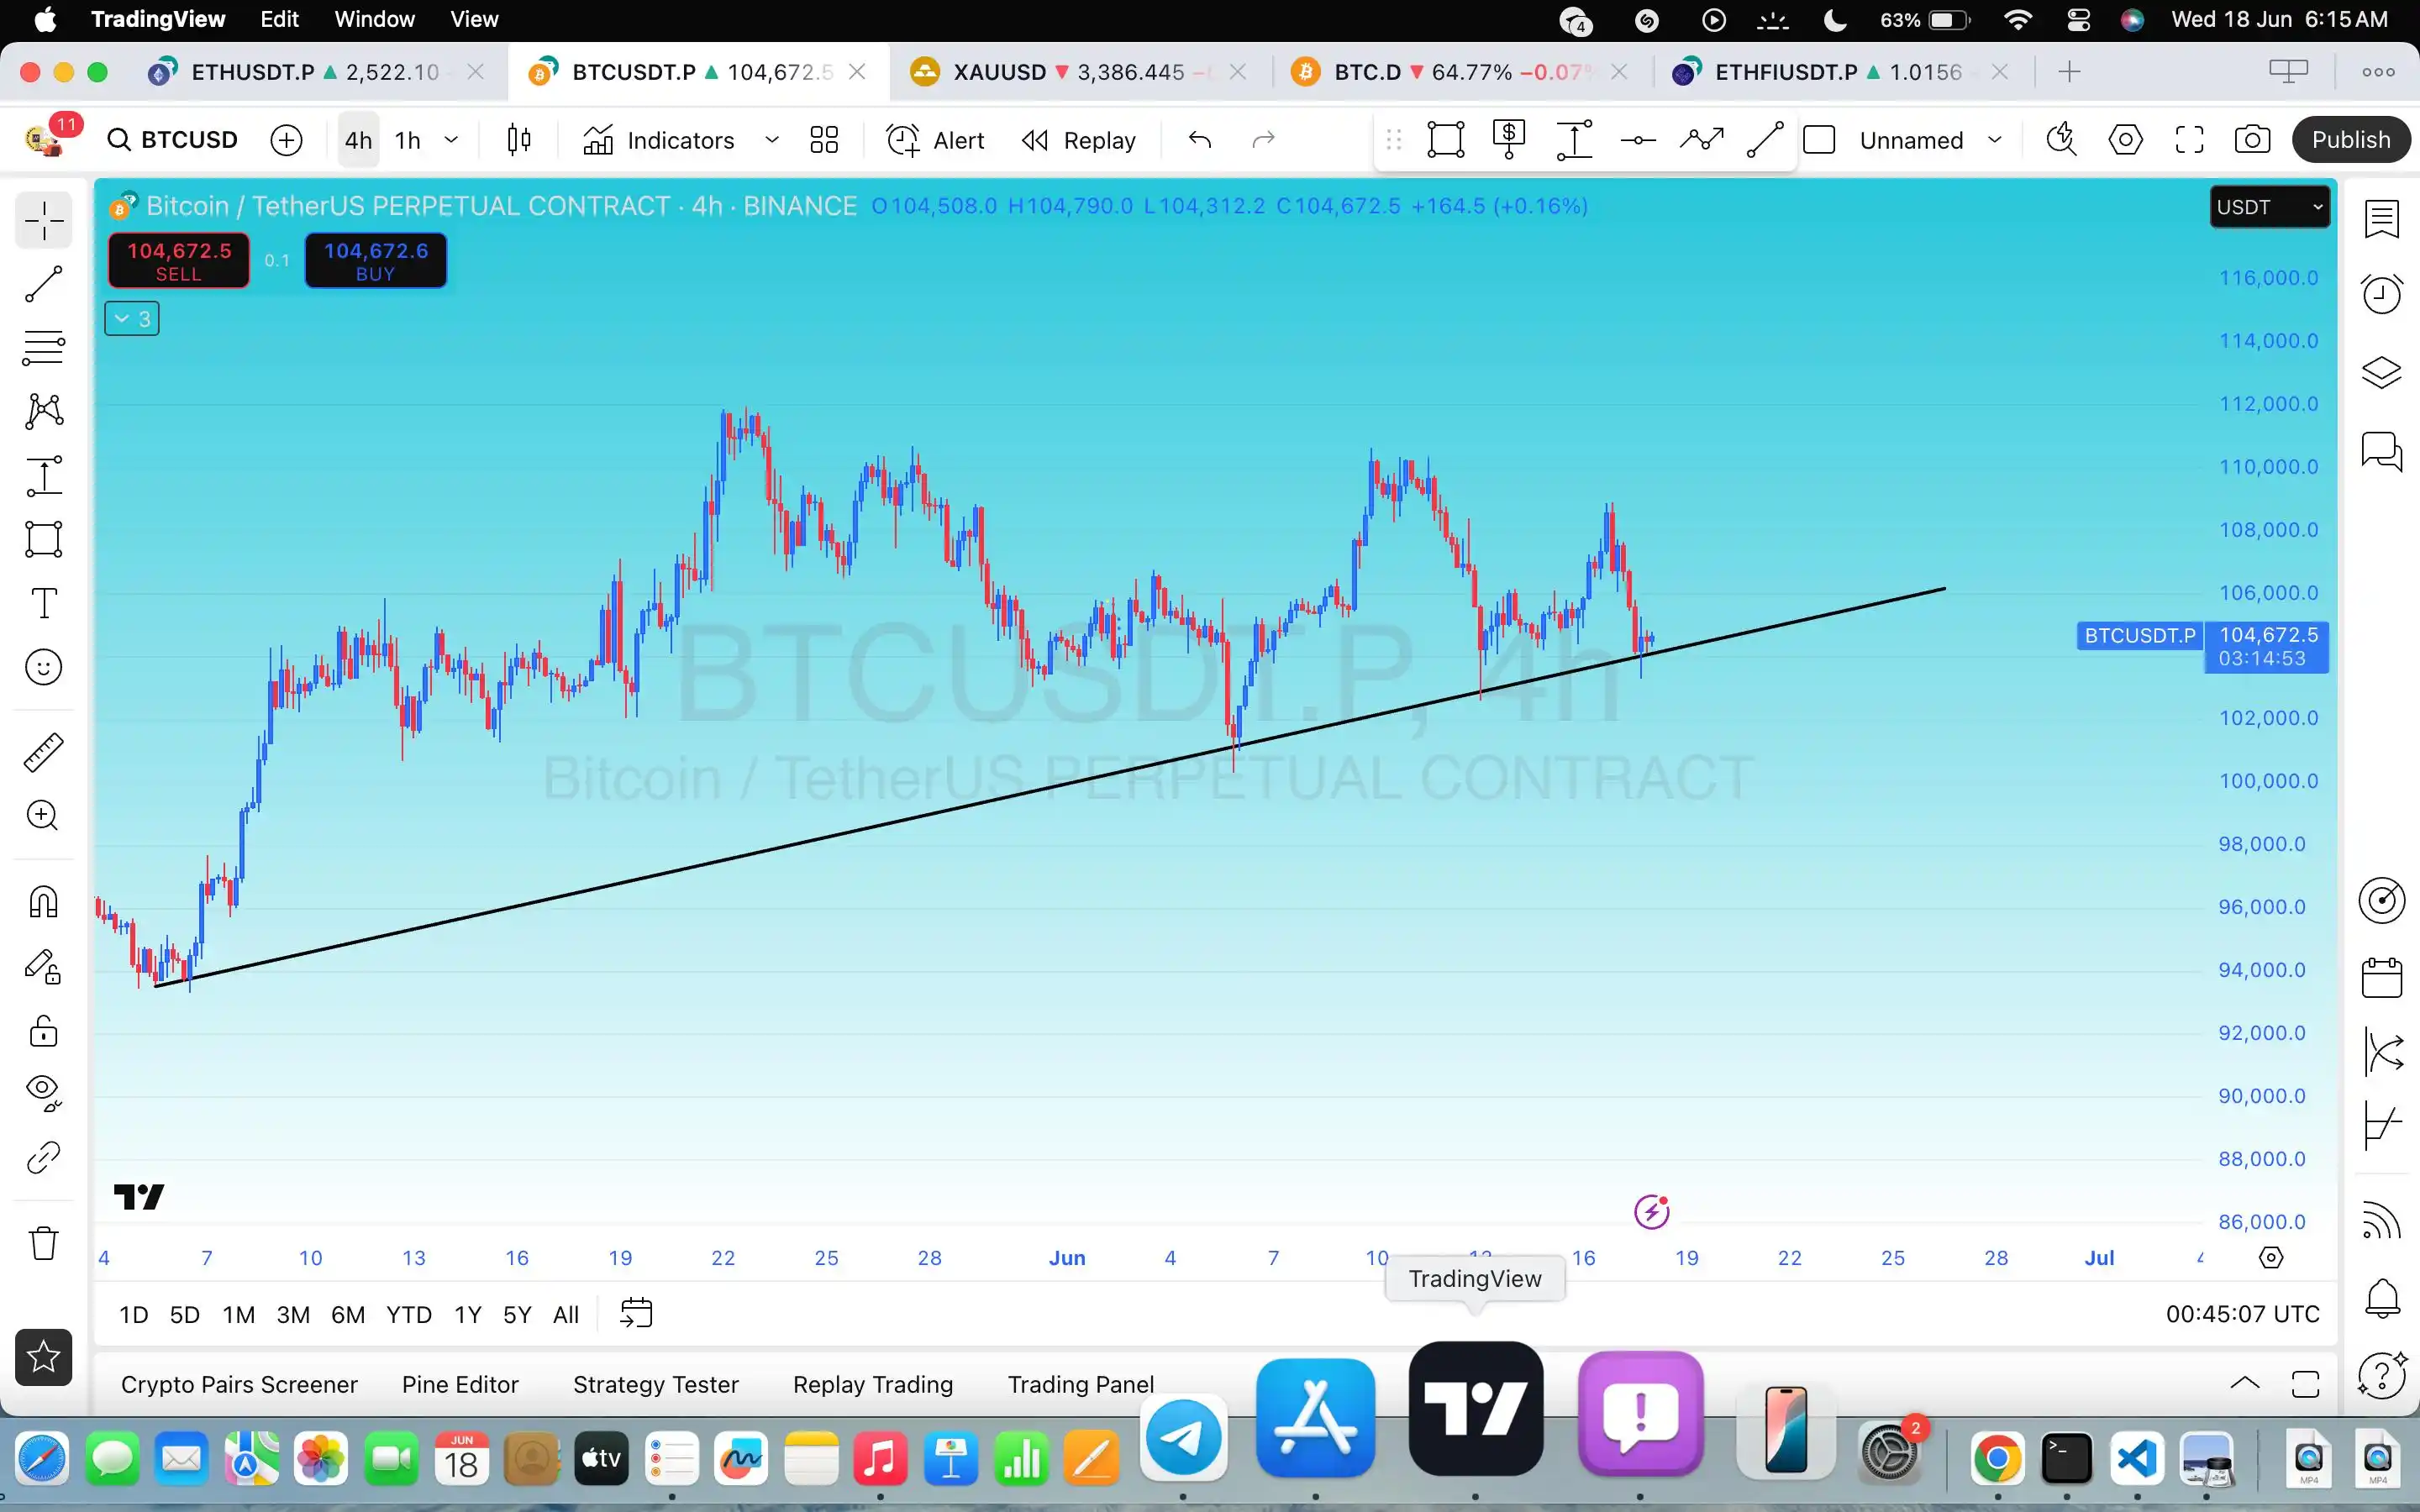
Task: Hide all drawings with eye icon
Action: pyautogui.click(x=44, y=1092)
